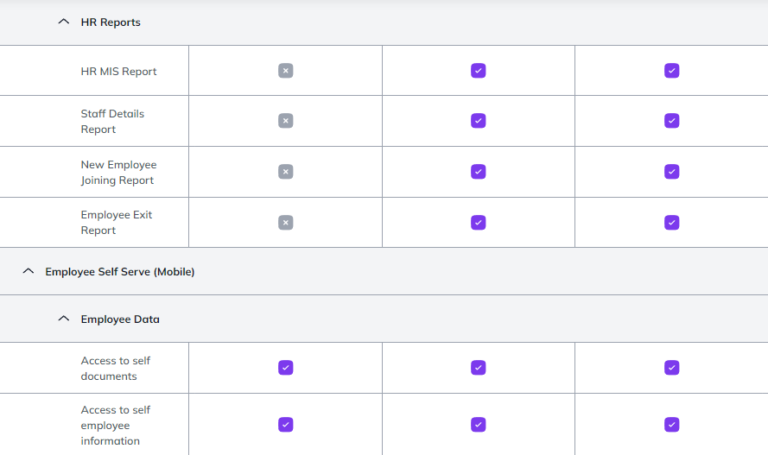Click middle-column checkmark for New Employee Joining Report

[x=478, y=172]
